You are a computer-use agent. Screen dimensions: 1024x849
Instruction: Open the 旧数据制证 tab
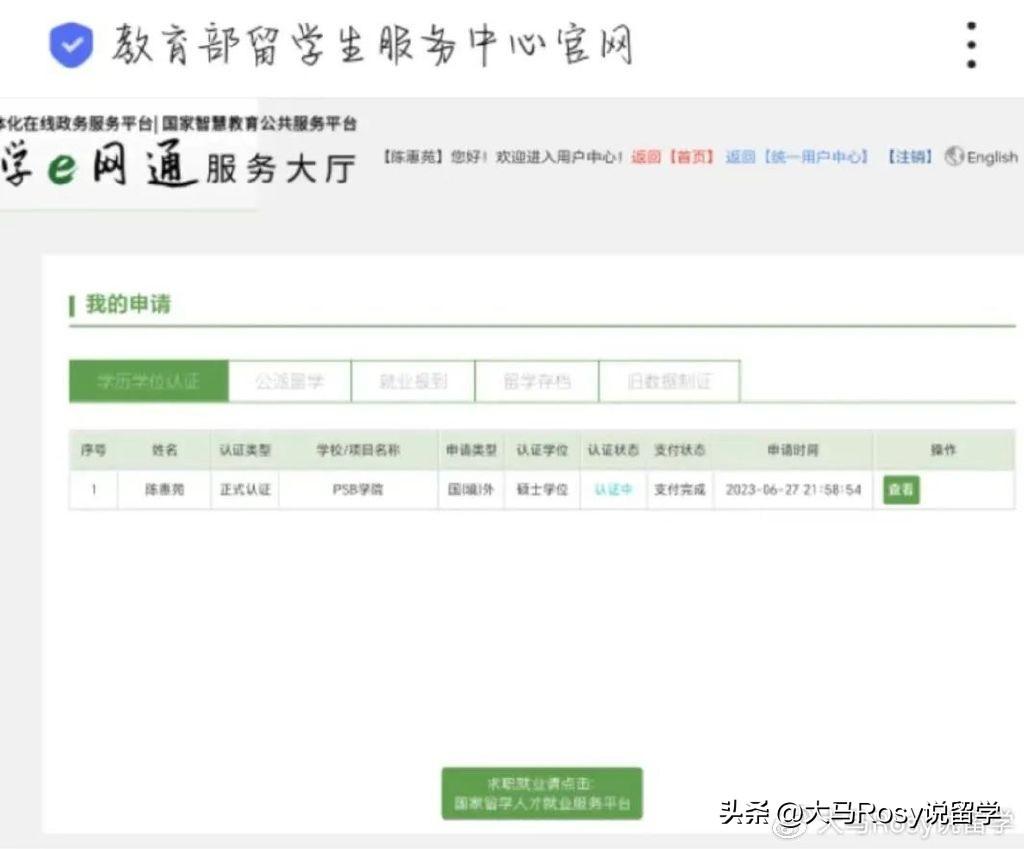[x=669, y=382]
